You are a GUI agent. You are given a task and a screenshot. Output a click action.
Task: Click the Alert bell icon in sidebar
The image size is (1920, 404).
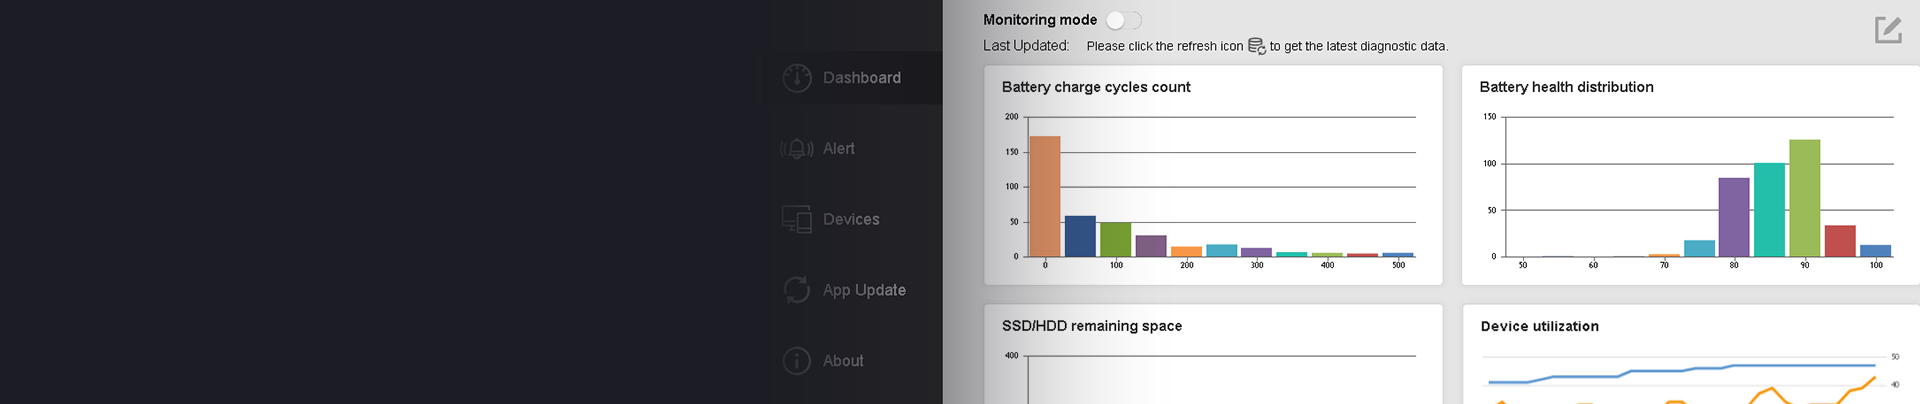coord(797,149)
